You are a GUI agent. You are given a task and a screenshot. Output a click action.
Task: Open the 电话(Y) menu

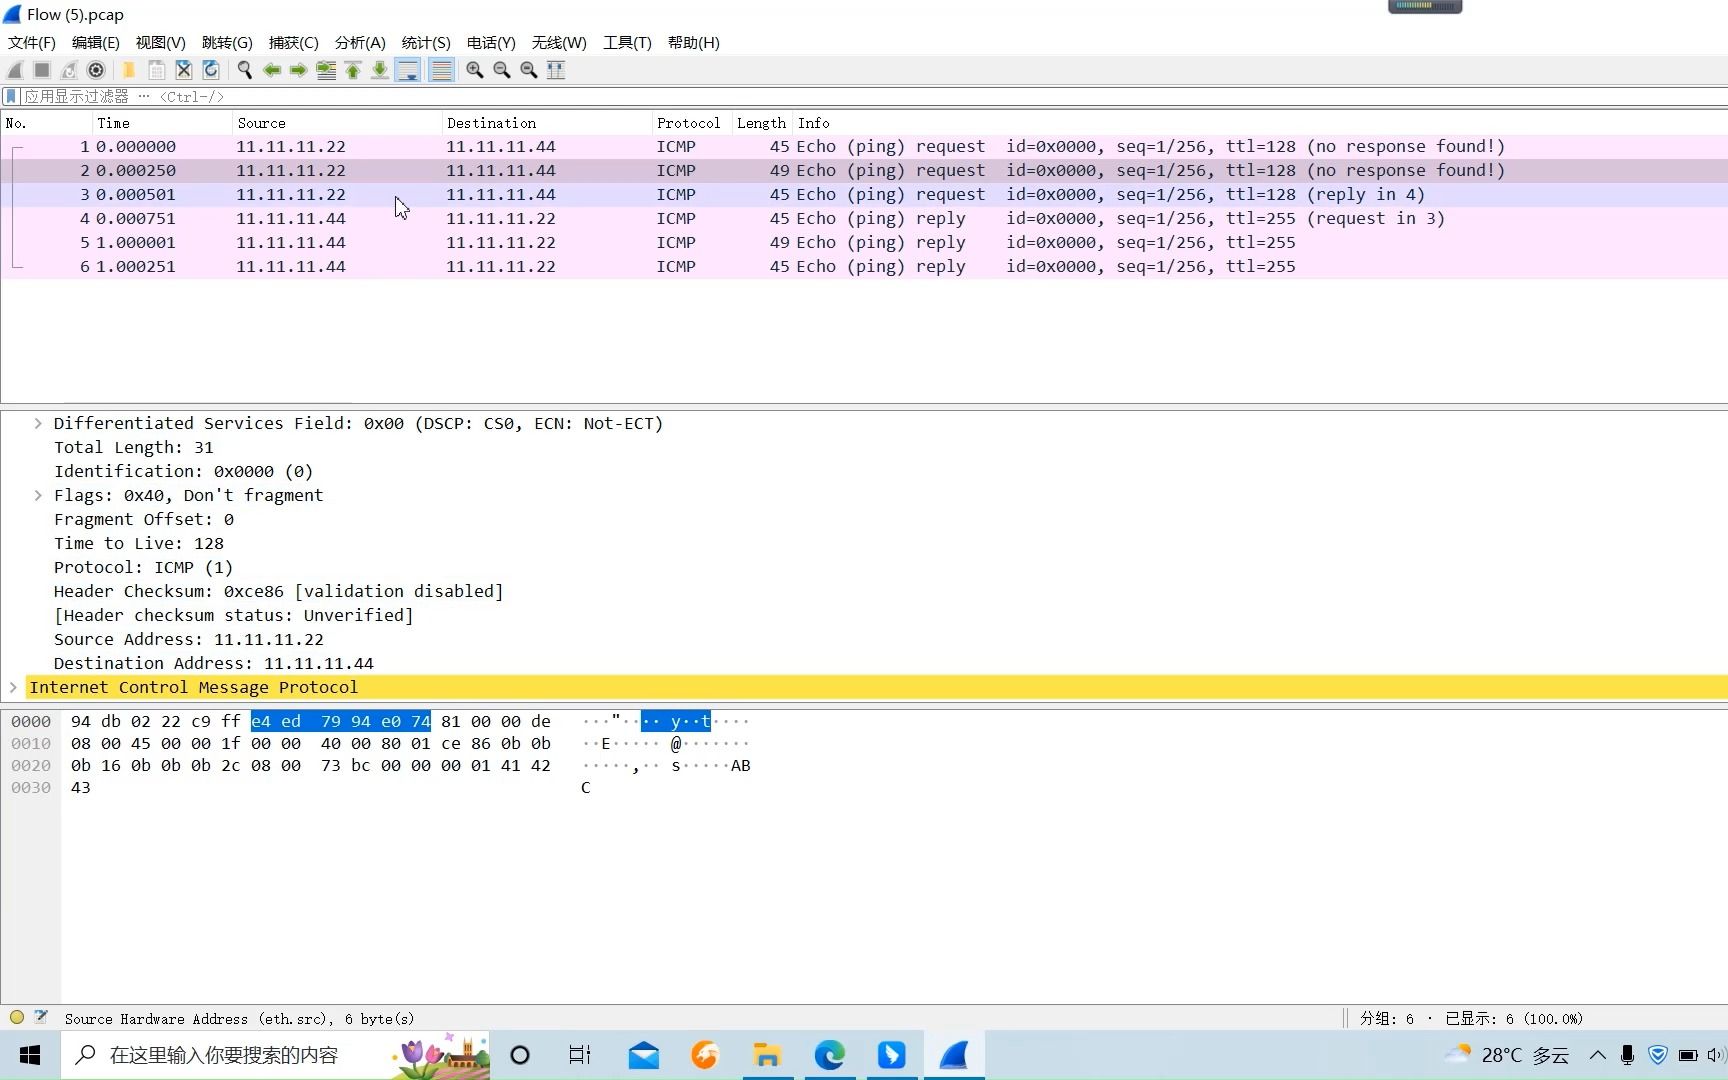(491, 43)
